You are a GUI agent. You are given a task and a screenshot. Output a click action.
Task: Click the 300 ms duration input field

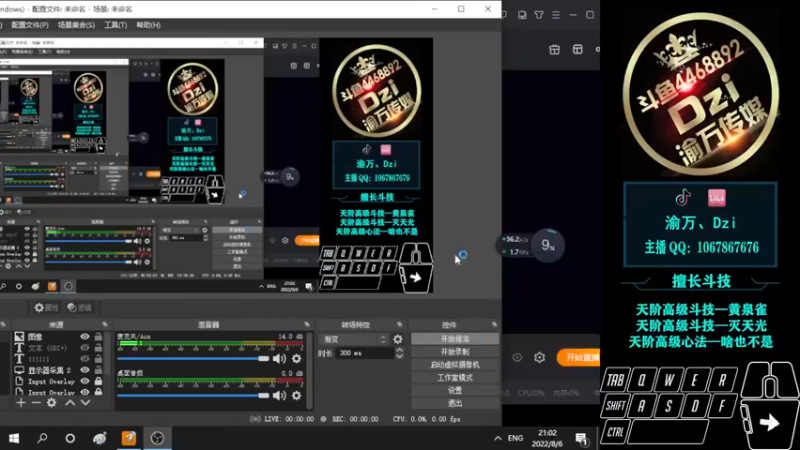365,353
